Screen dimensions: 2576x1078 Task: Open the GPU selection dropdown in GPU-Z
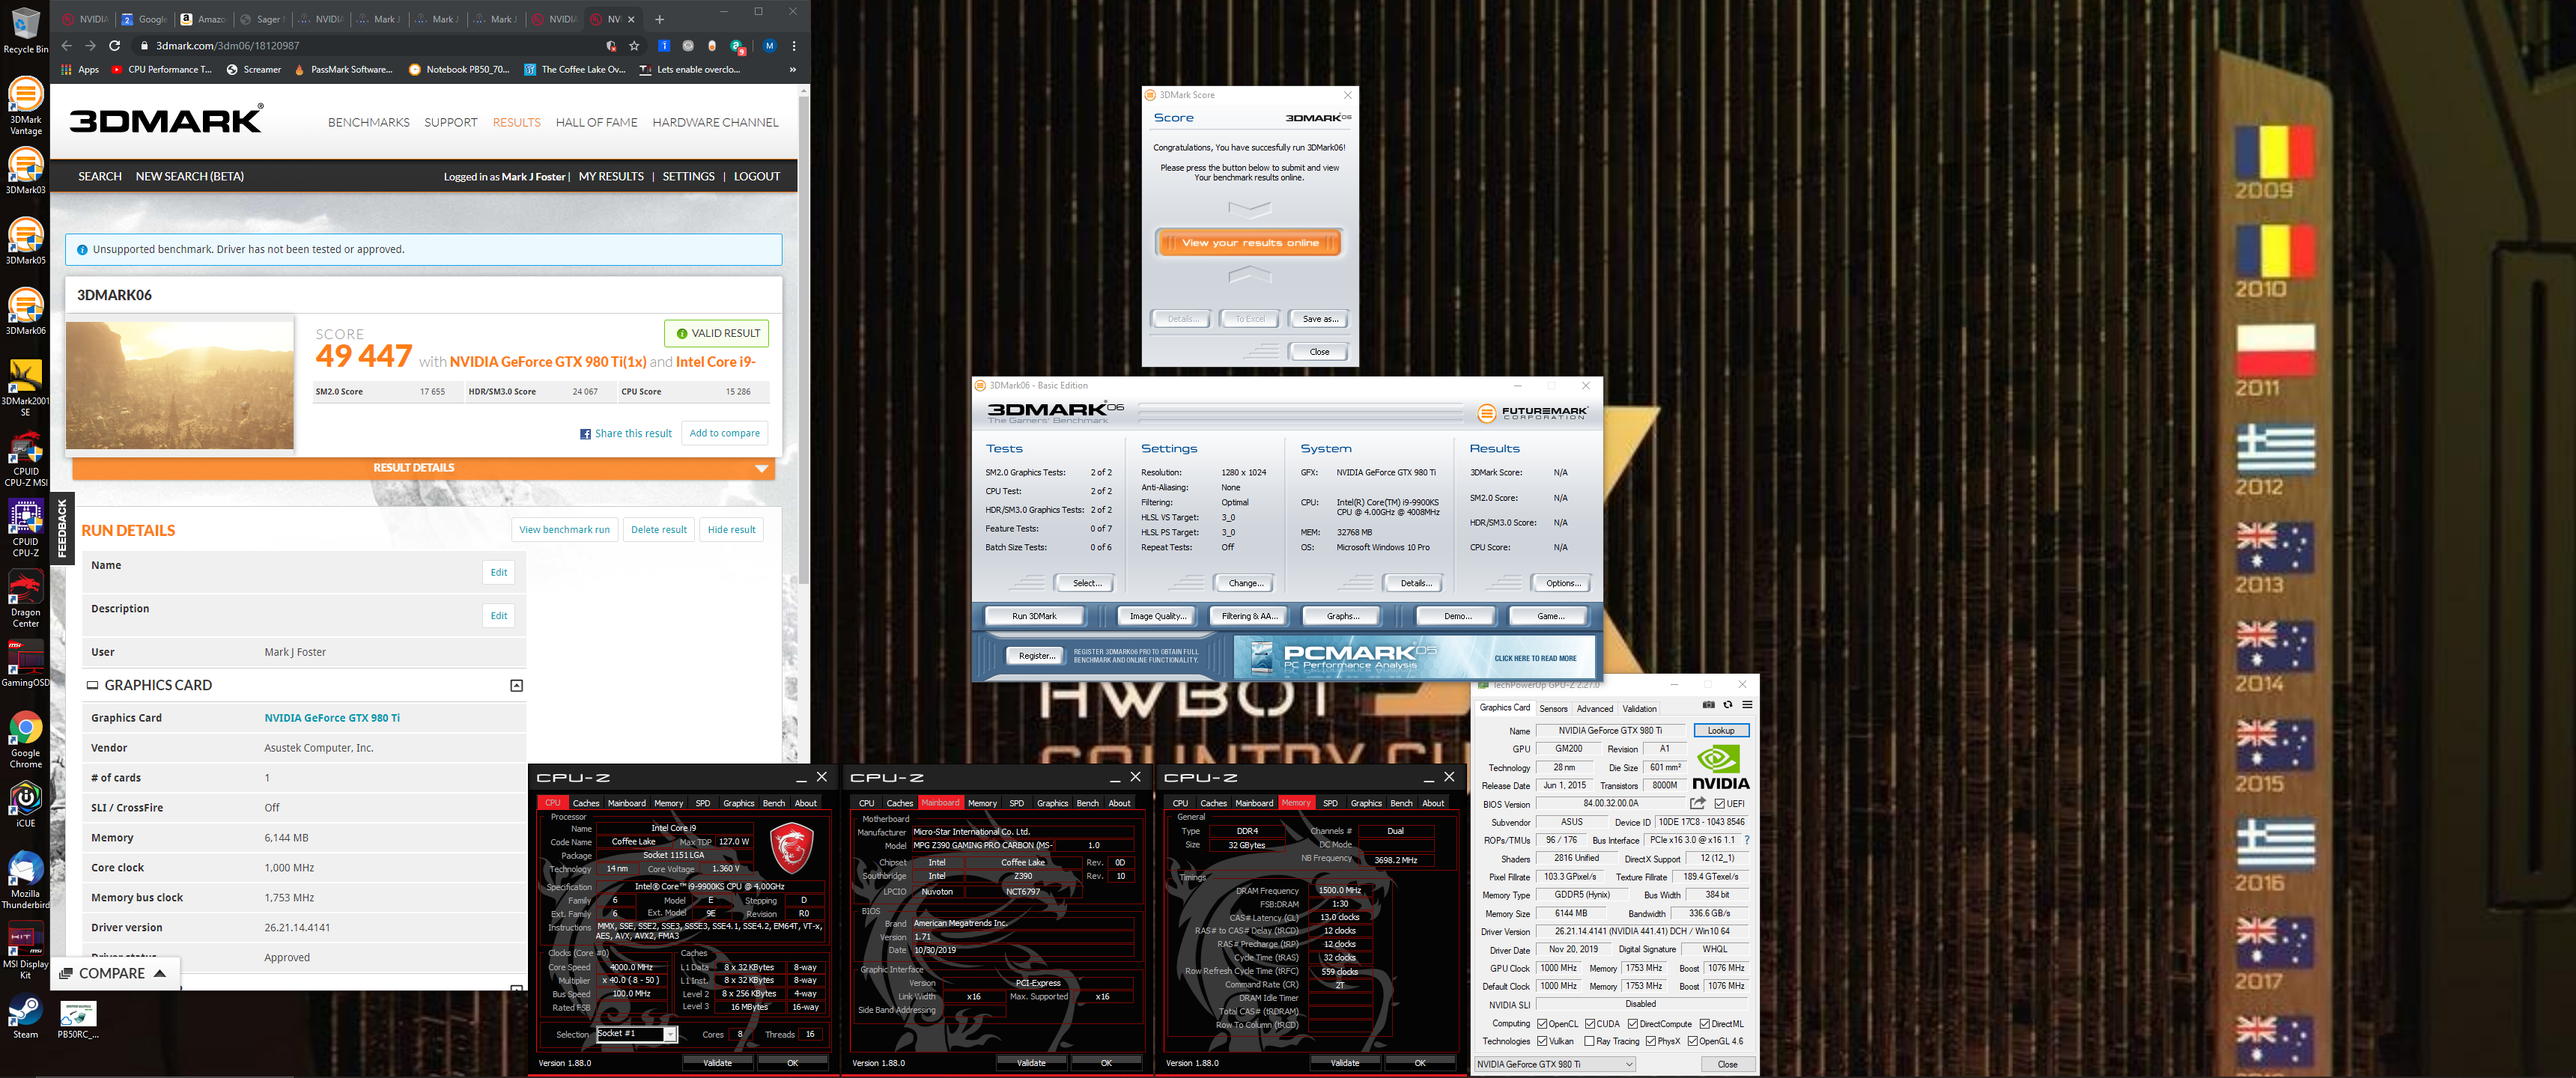[x=1555, y=1064]
